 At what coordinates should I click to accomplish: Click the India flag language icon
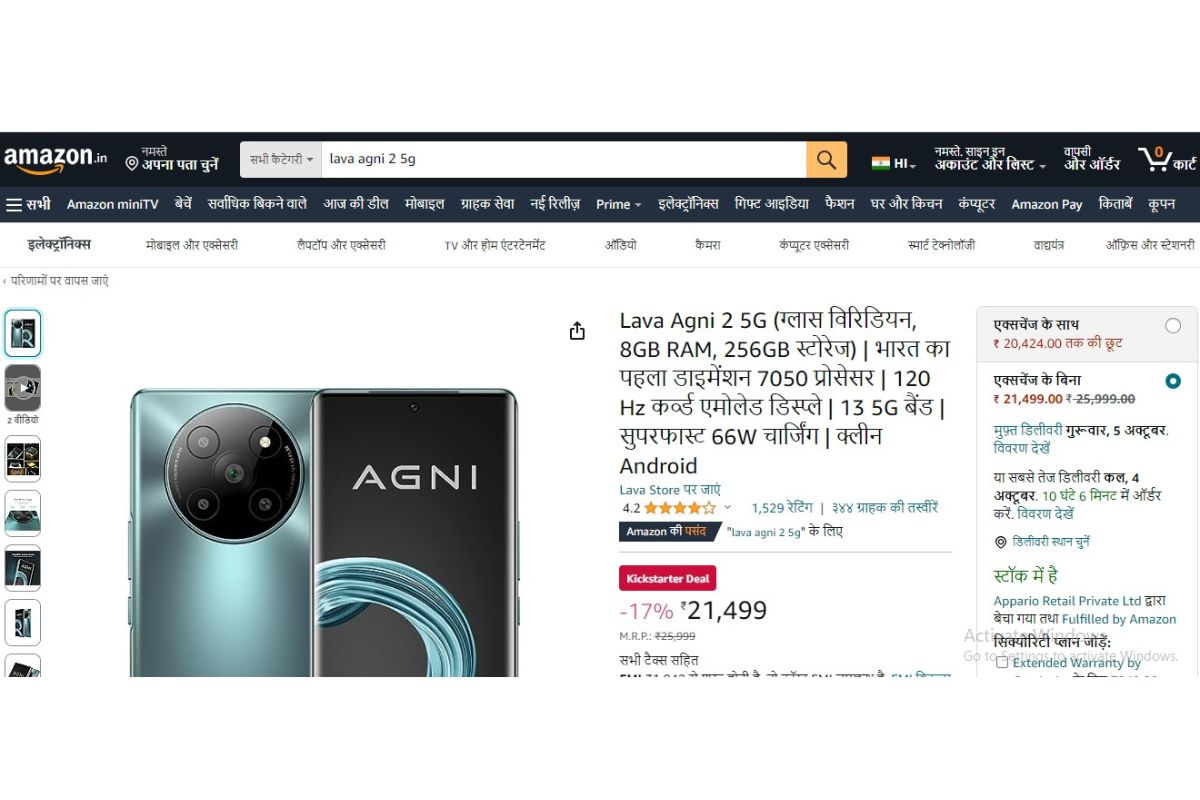(880, 163)
